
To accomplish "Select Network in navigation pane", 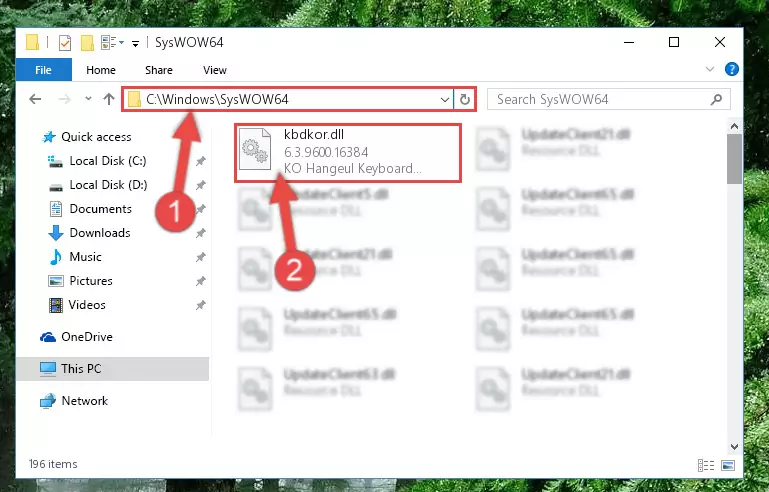I will 84,401.
